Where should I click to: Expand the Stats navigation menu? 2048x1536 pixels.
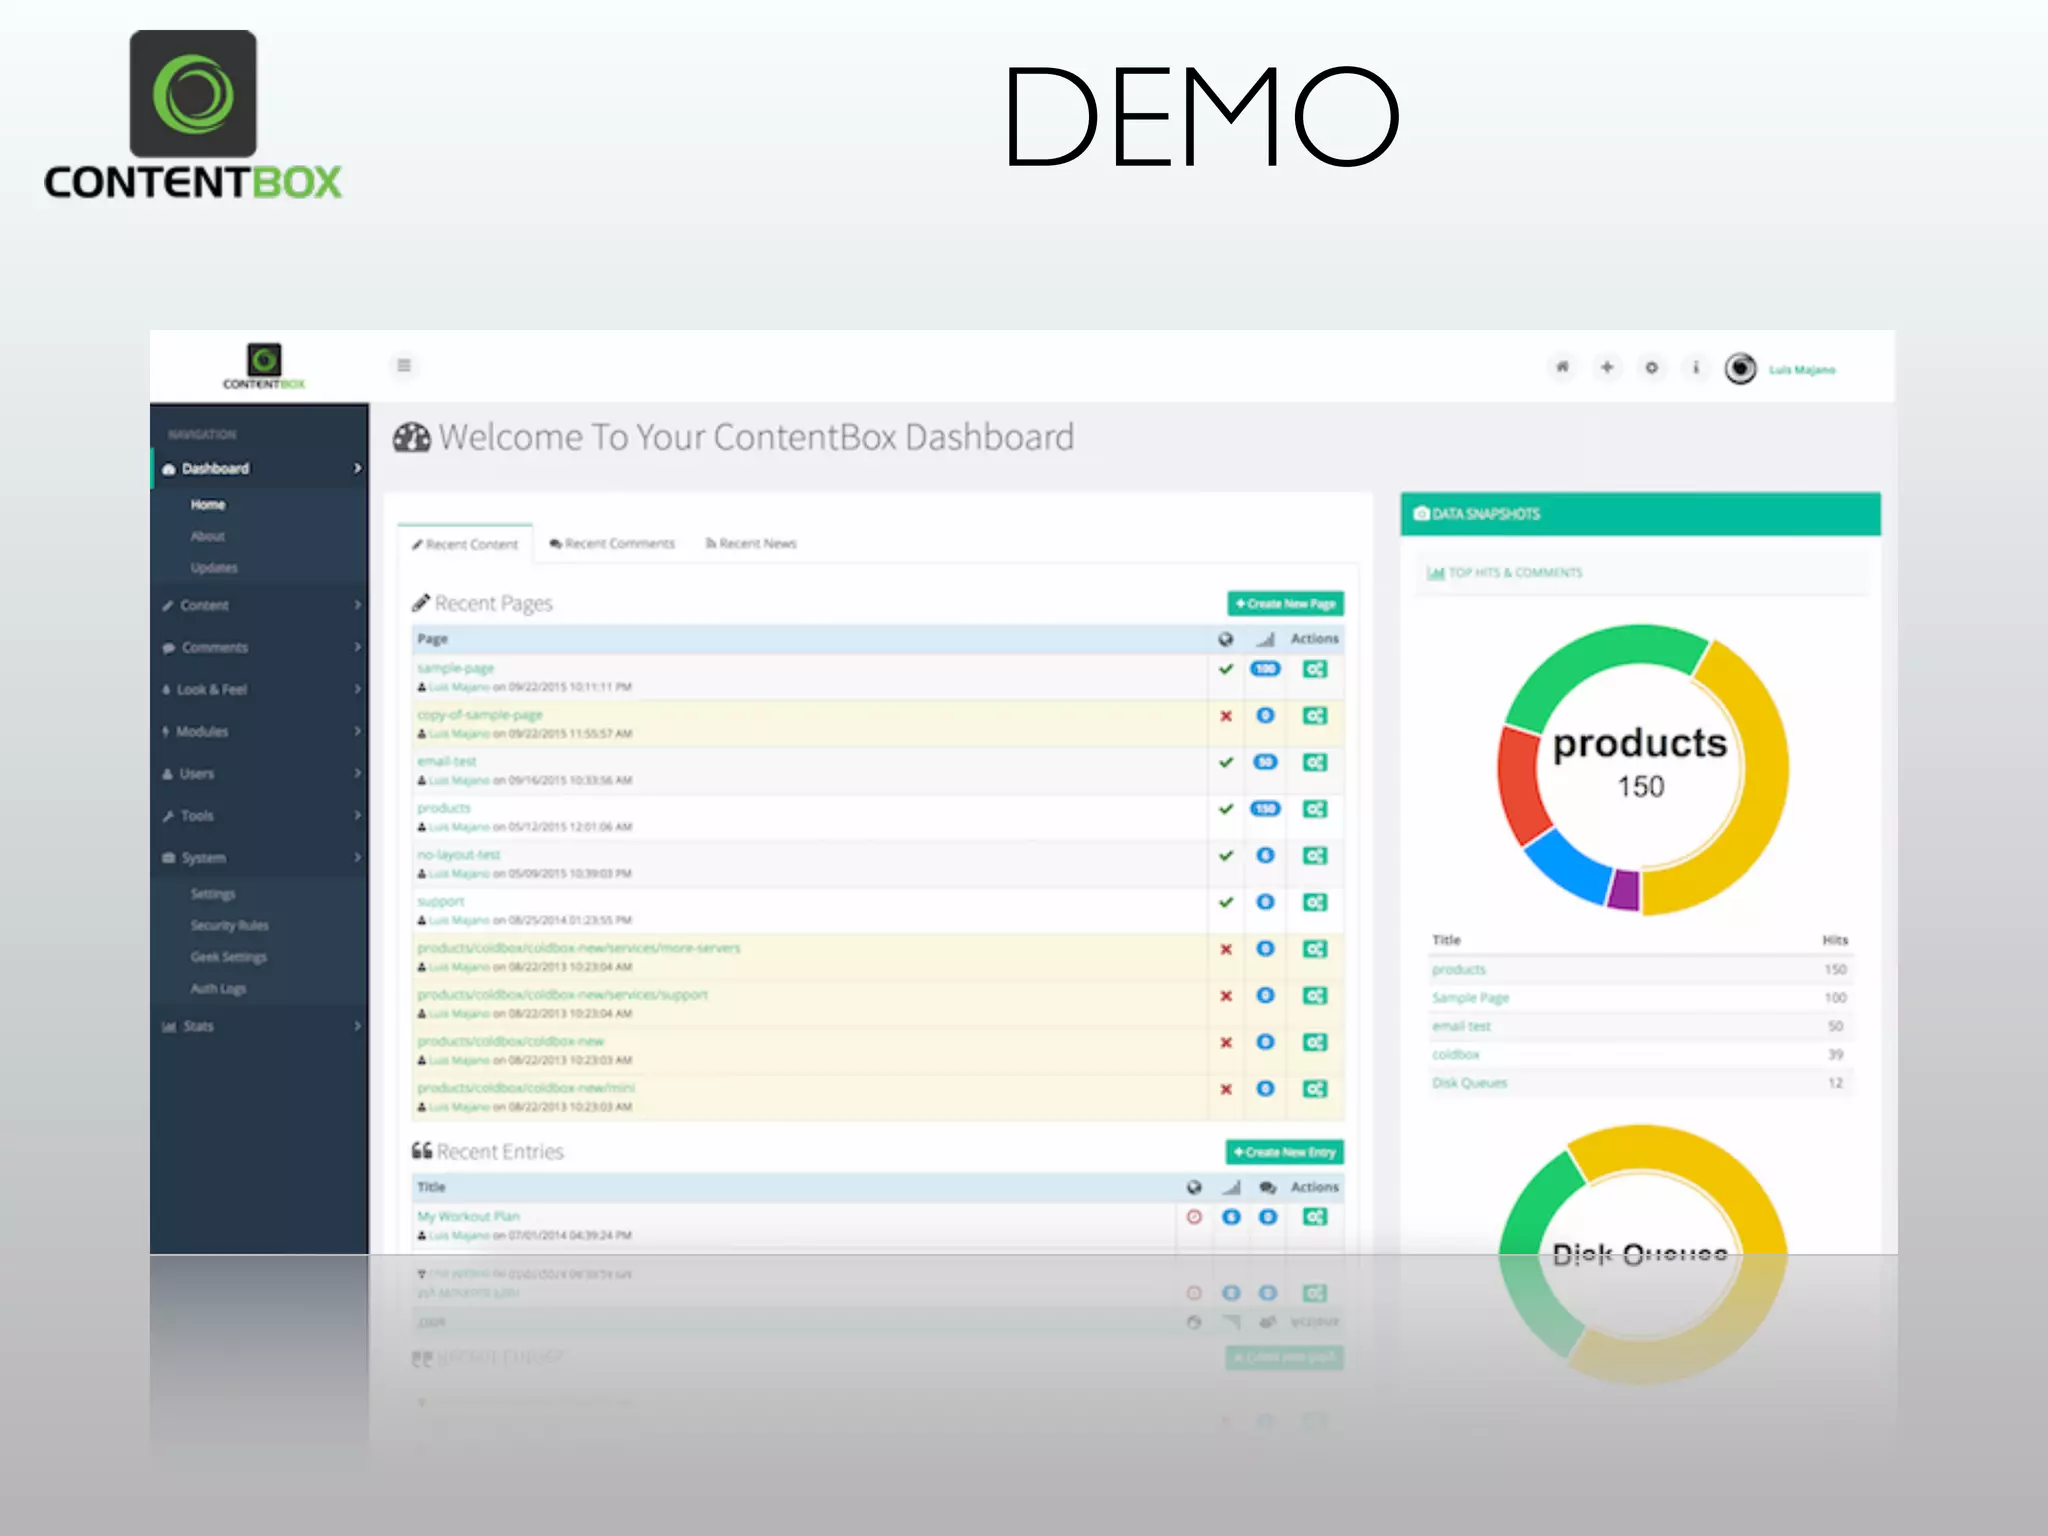click(x=259, y=1026)
